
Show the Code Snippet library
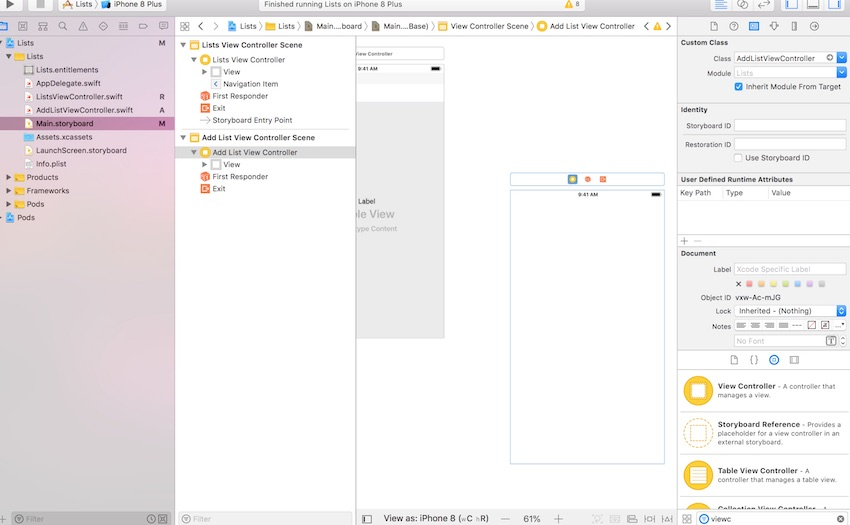point(754,360)
